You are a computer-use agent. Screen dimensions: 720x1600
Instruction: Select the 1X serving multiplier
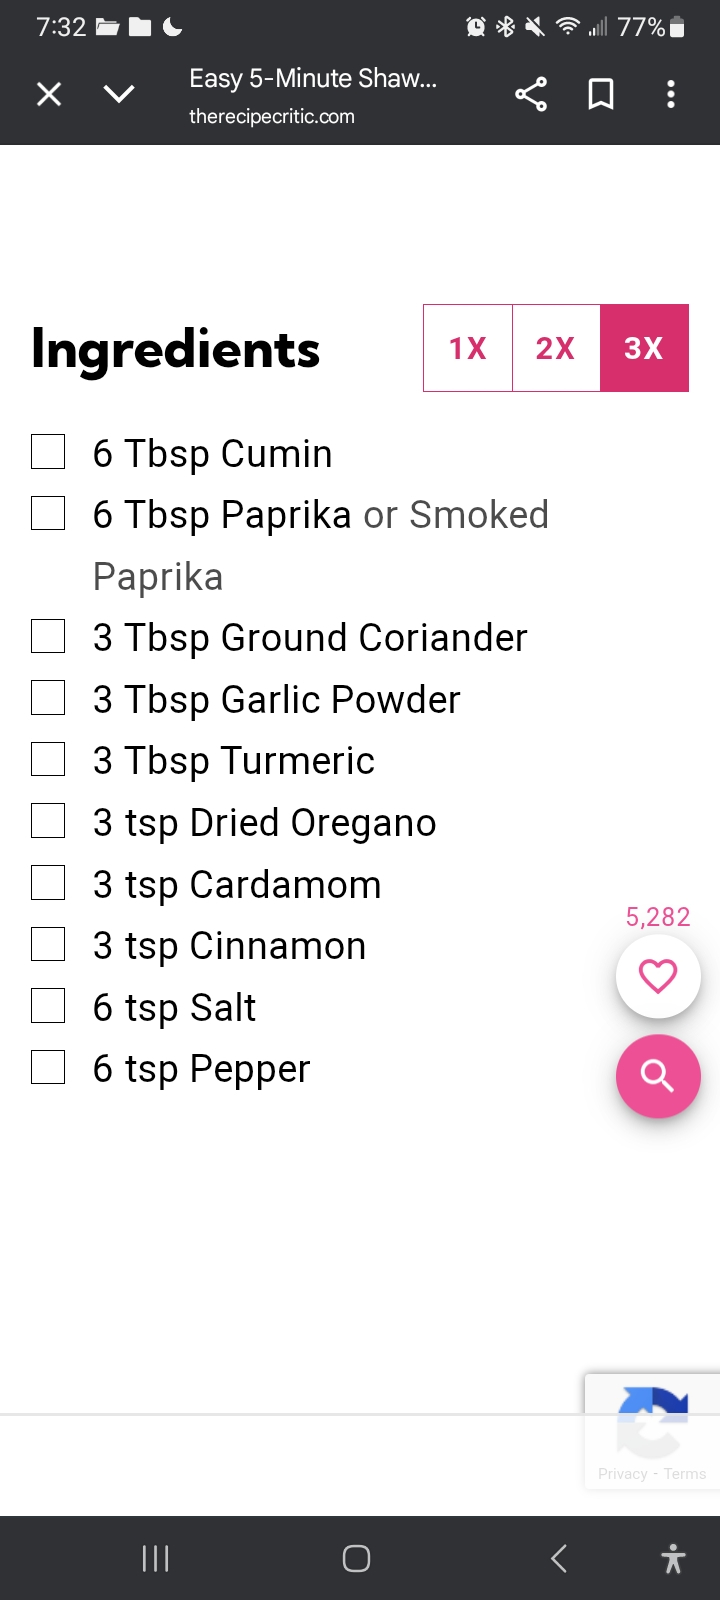(467, 348)
